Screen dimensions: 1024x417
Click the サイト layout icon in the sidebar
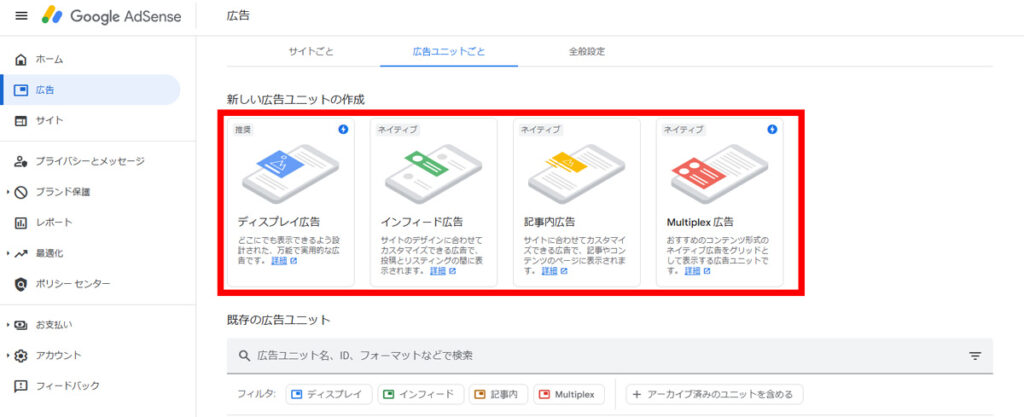[21, 121]
